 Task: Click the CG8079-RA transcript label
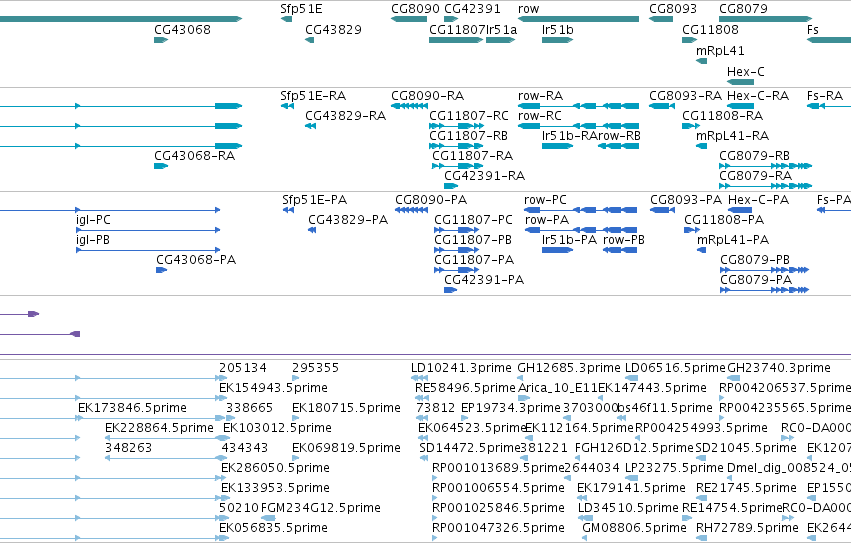(755, 176)
